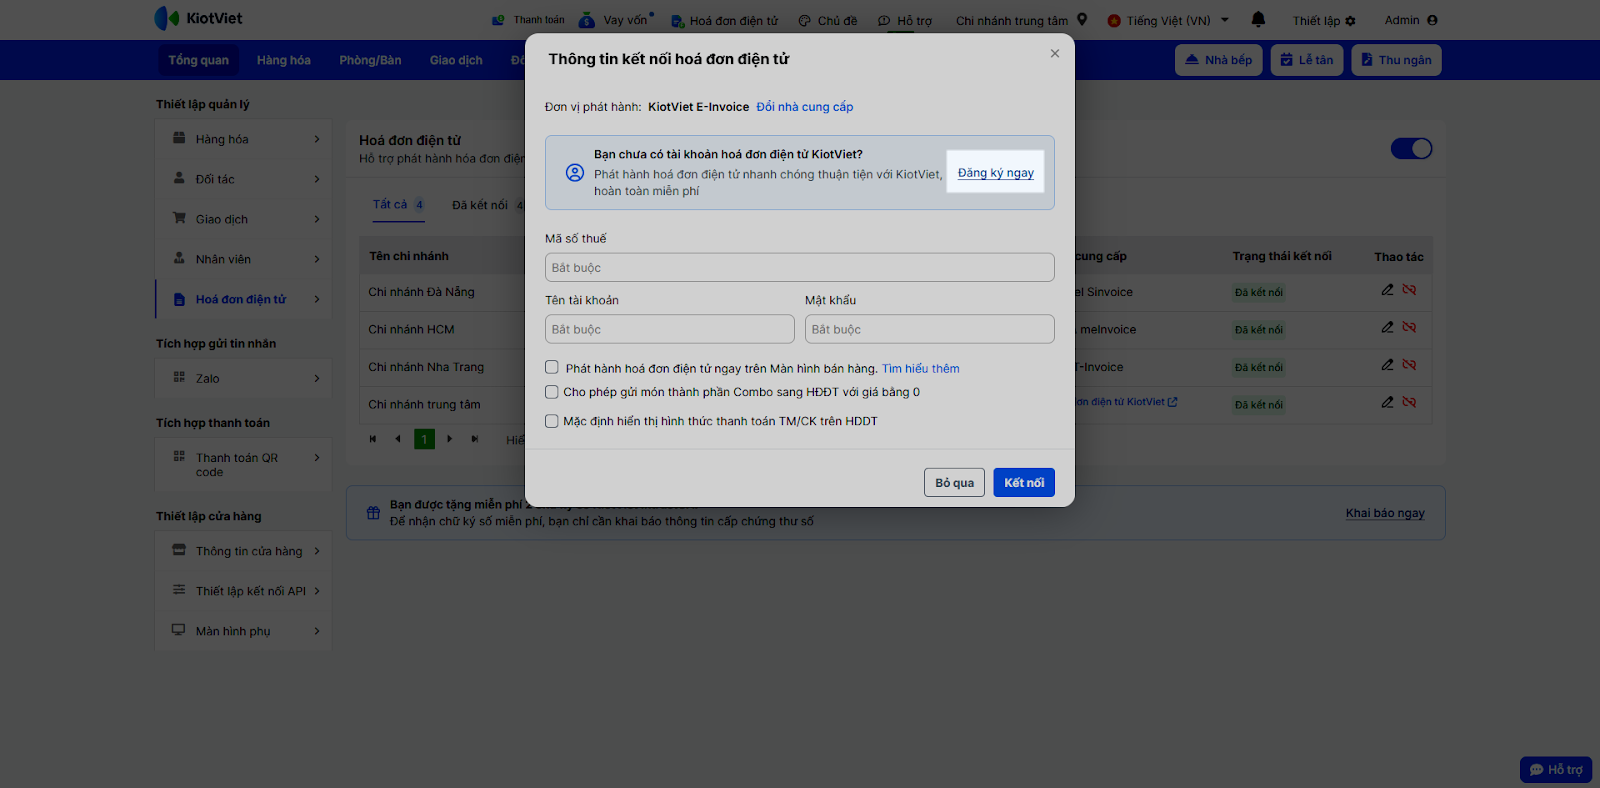
Task: Go to next page arrow
Action: (x=449, y=439)
